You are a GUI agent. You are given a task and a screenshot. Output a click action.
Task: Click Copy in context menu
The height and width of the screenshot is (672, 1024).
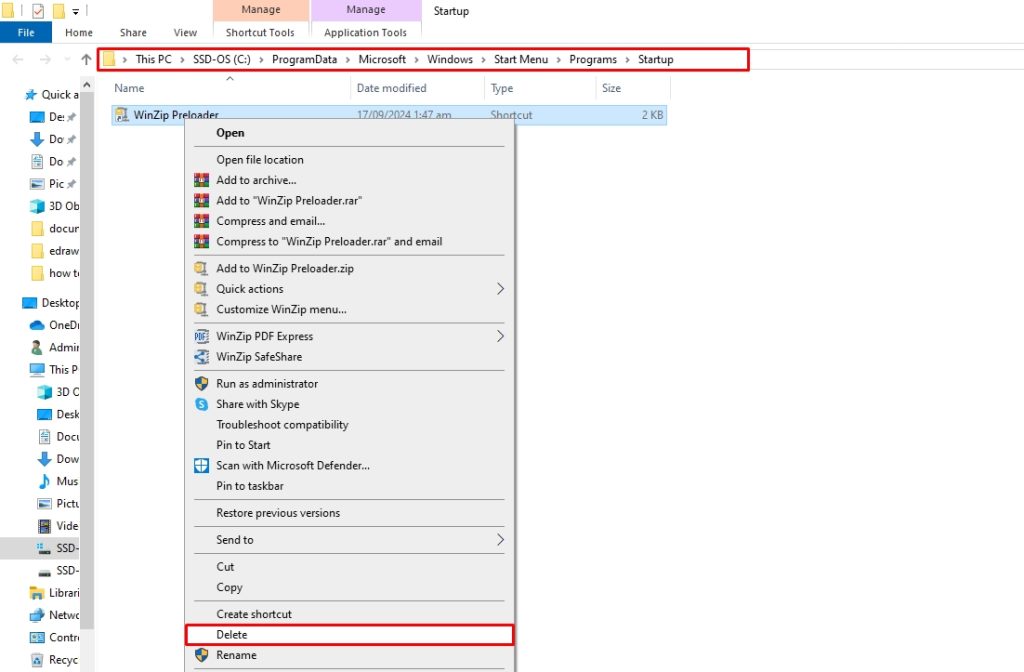click(349, 587)
